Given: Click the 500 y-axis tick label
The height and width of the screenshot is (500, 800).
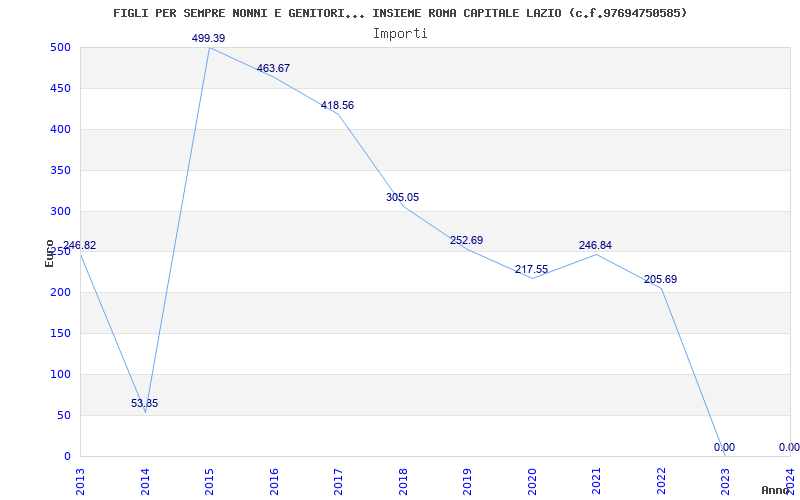Looking at the screenshot, I should tap(60, 48).
